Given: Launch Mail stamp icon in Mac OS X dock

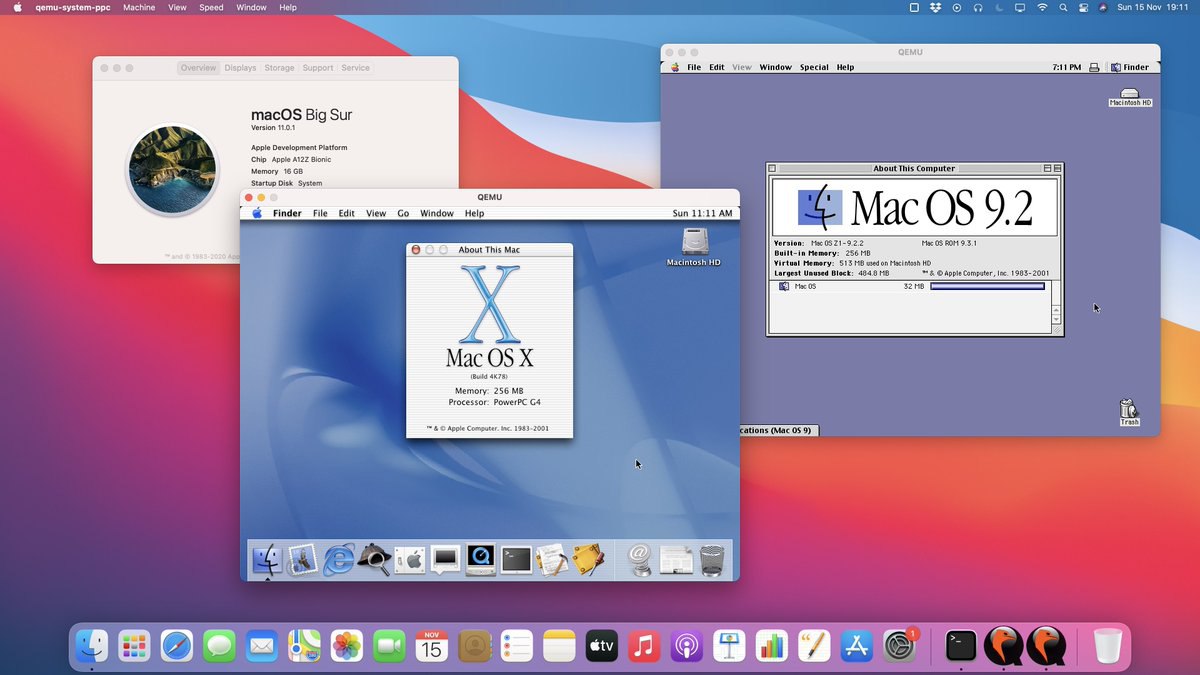Looking at the screenshot, I should pos(302,560).
